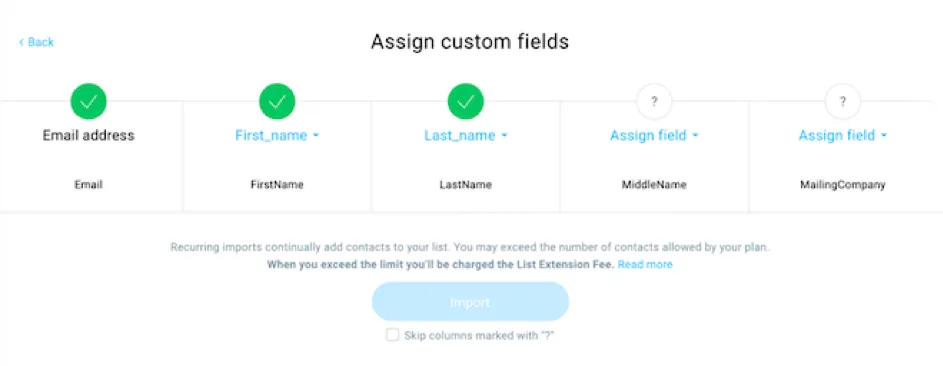943x366 pixels.
Task: Click the FirstName column source label
Action: pyautogui.click(x=277, y=185)
